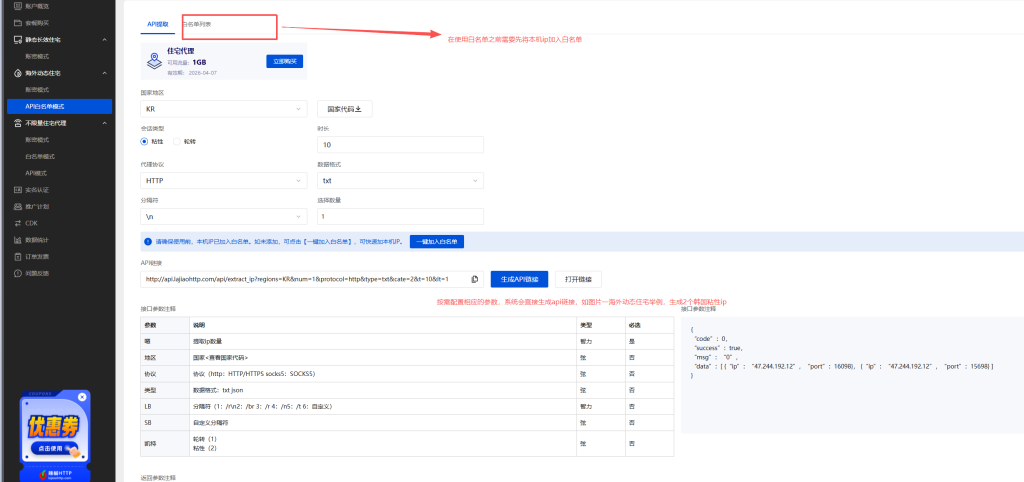Open 实名认证 via its sidebar icon
The width and height of the screenshot is (1024, 482).
(18, 190)
